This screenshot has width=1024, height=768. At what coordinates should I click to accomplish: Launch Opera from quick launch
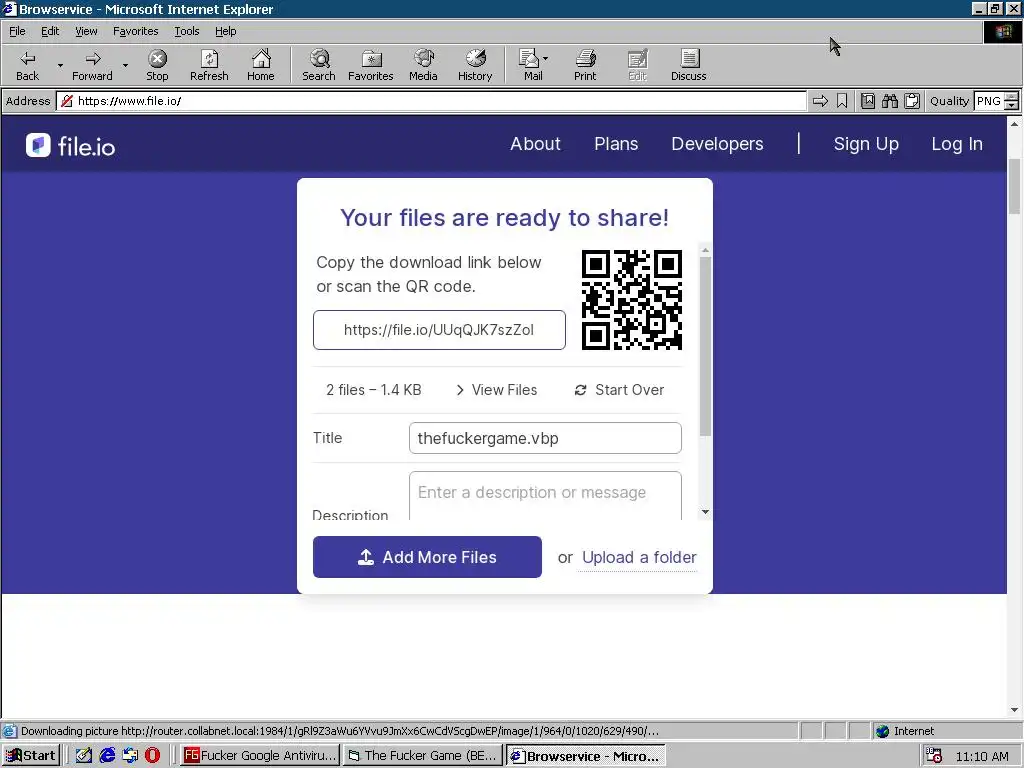[x=152, y=756]
